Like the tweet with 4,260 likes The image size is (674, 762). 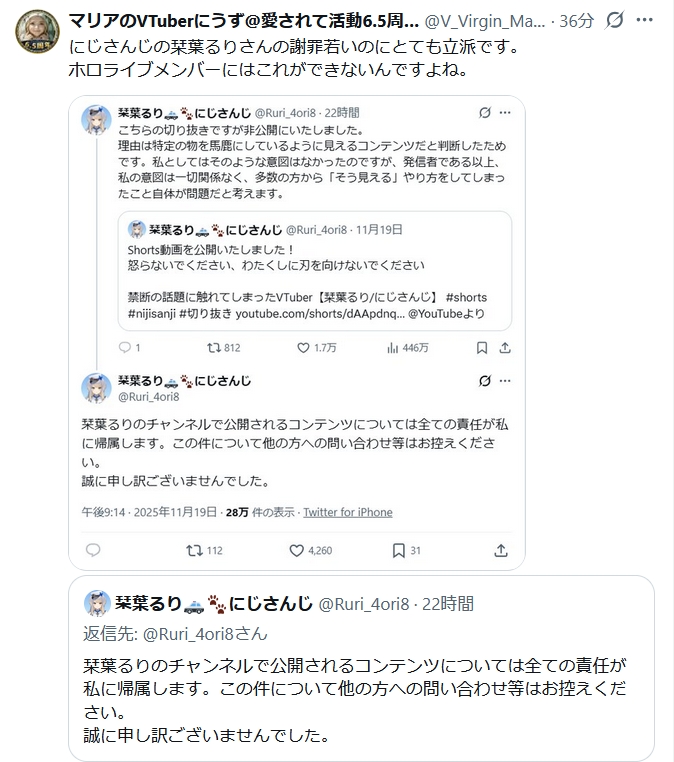click(296, 550)
